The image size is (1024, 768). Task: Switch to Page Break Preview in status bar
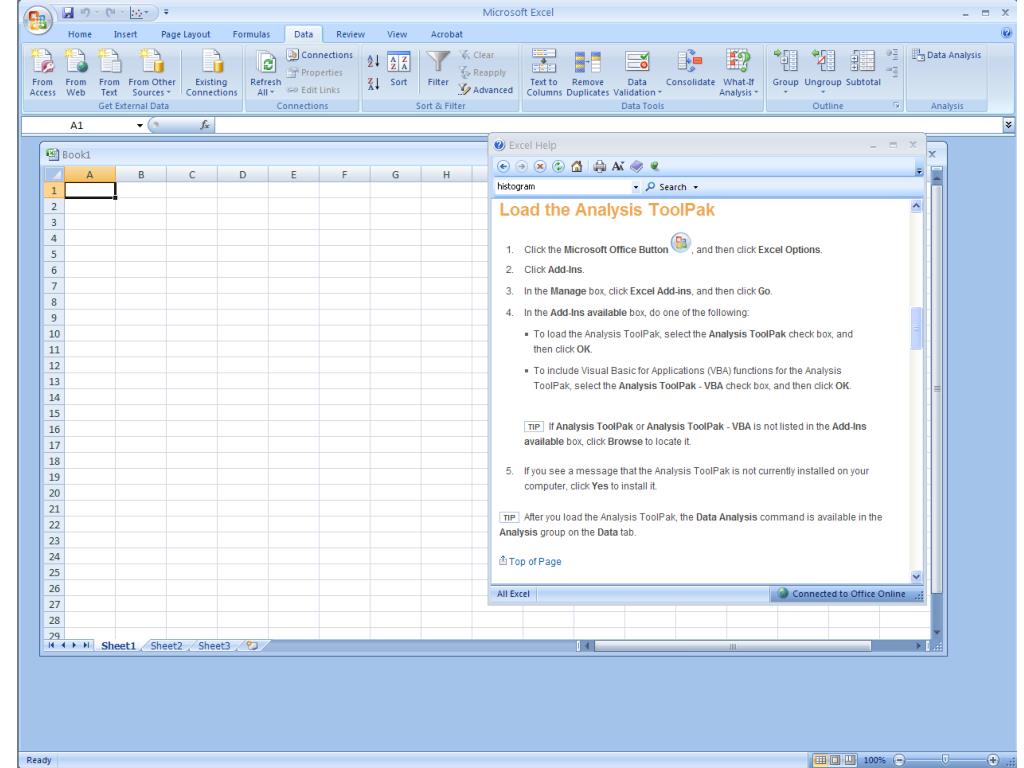click(850, 760)
